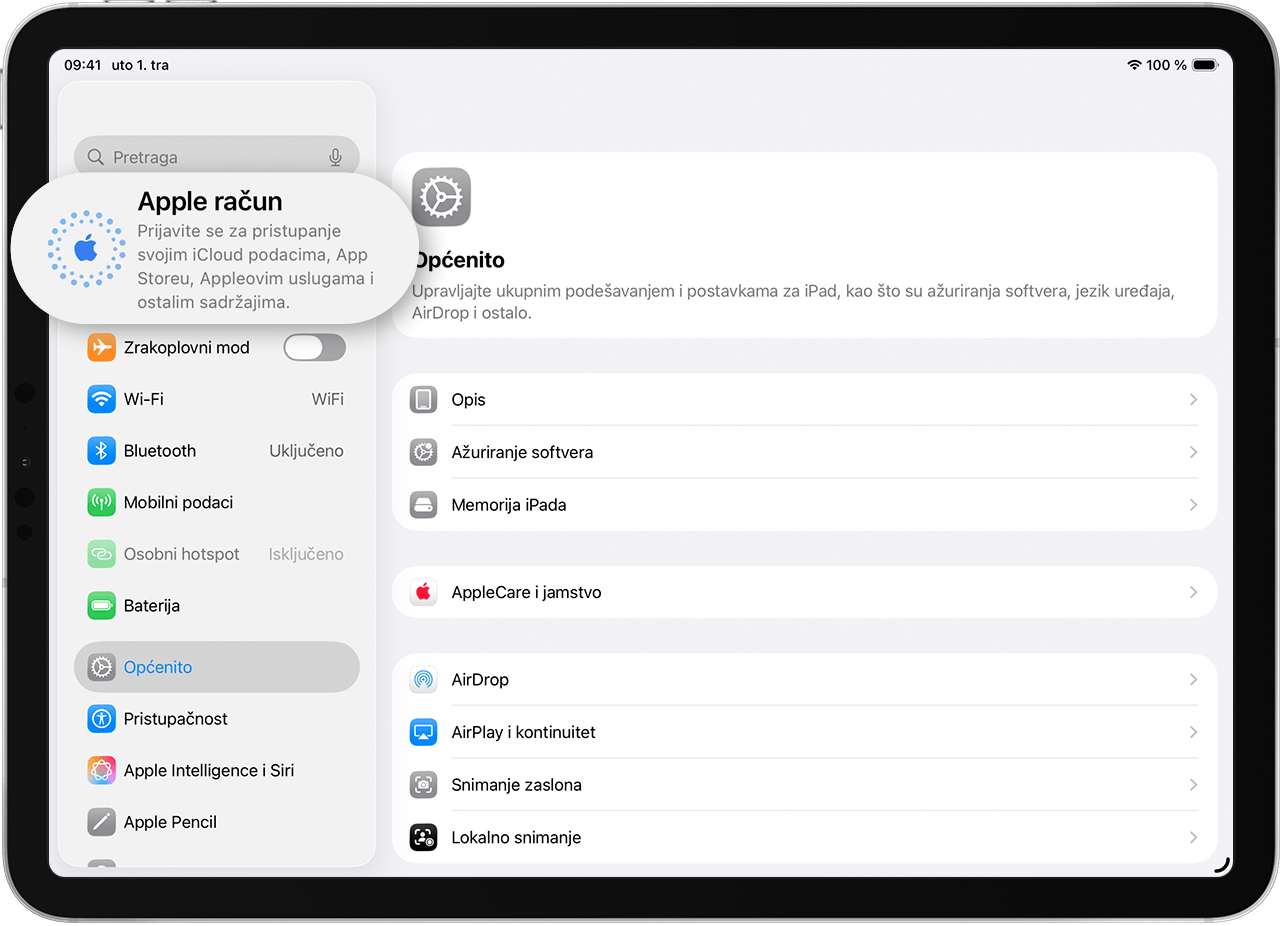The image size is (1280, 926).
Task: Tap the Baterija battery icon
Action: pyautogui.click(x=101, y=605)
